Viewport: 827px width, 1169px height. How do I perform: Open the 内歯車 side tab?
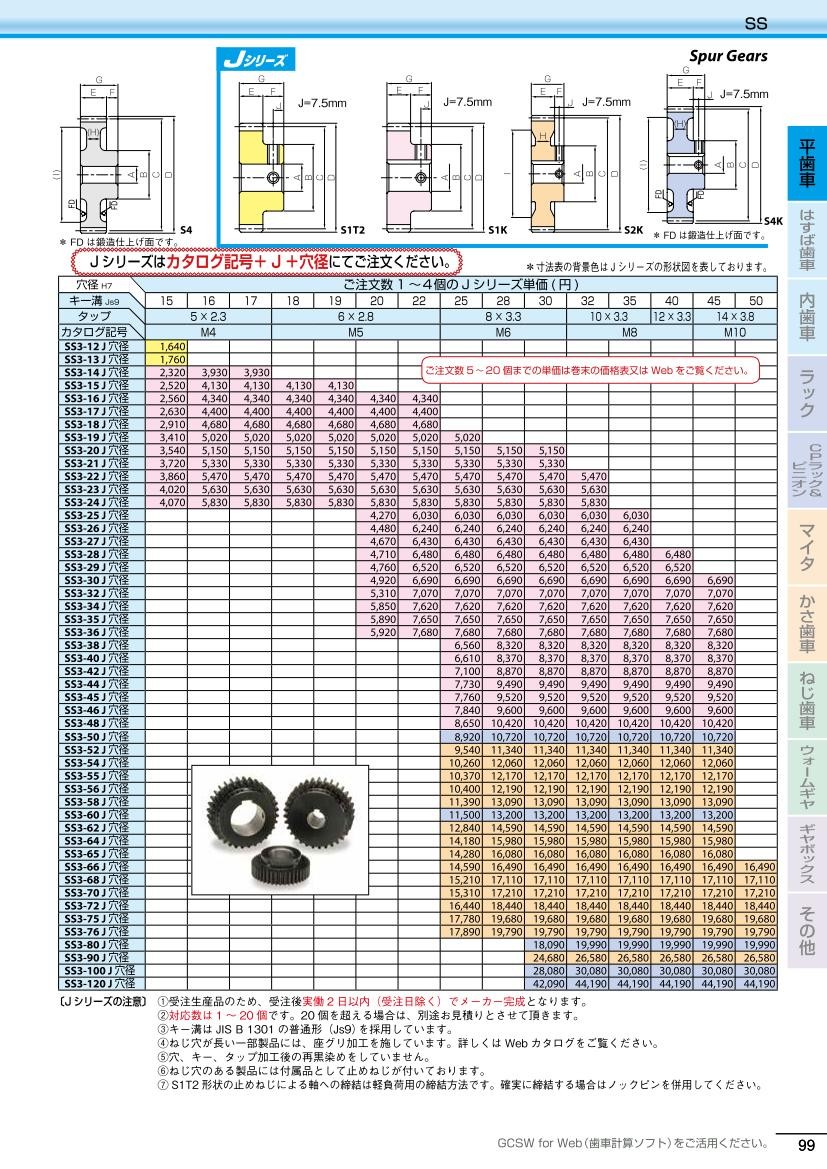[x=807, y=316]
